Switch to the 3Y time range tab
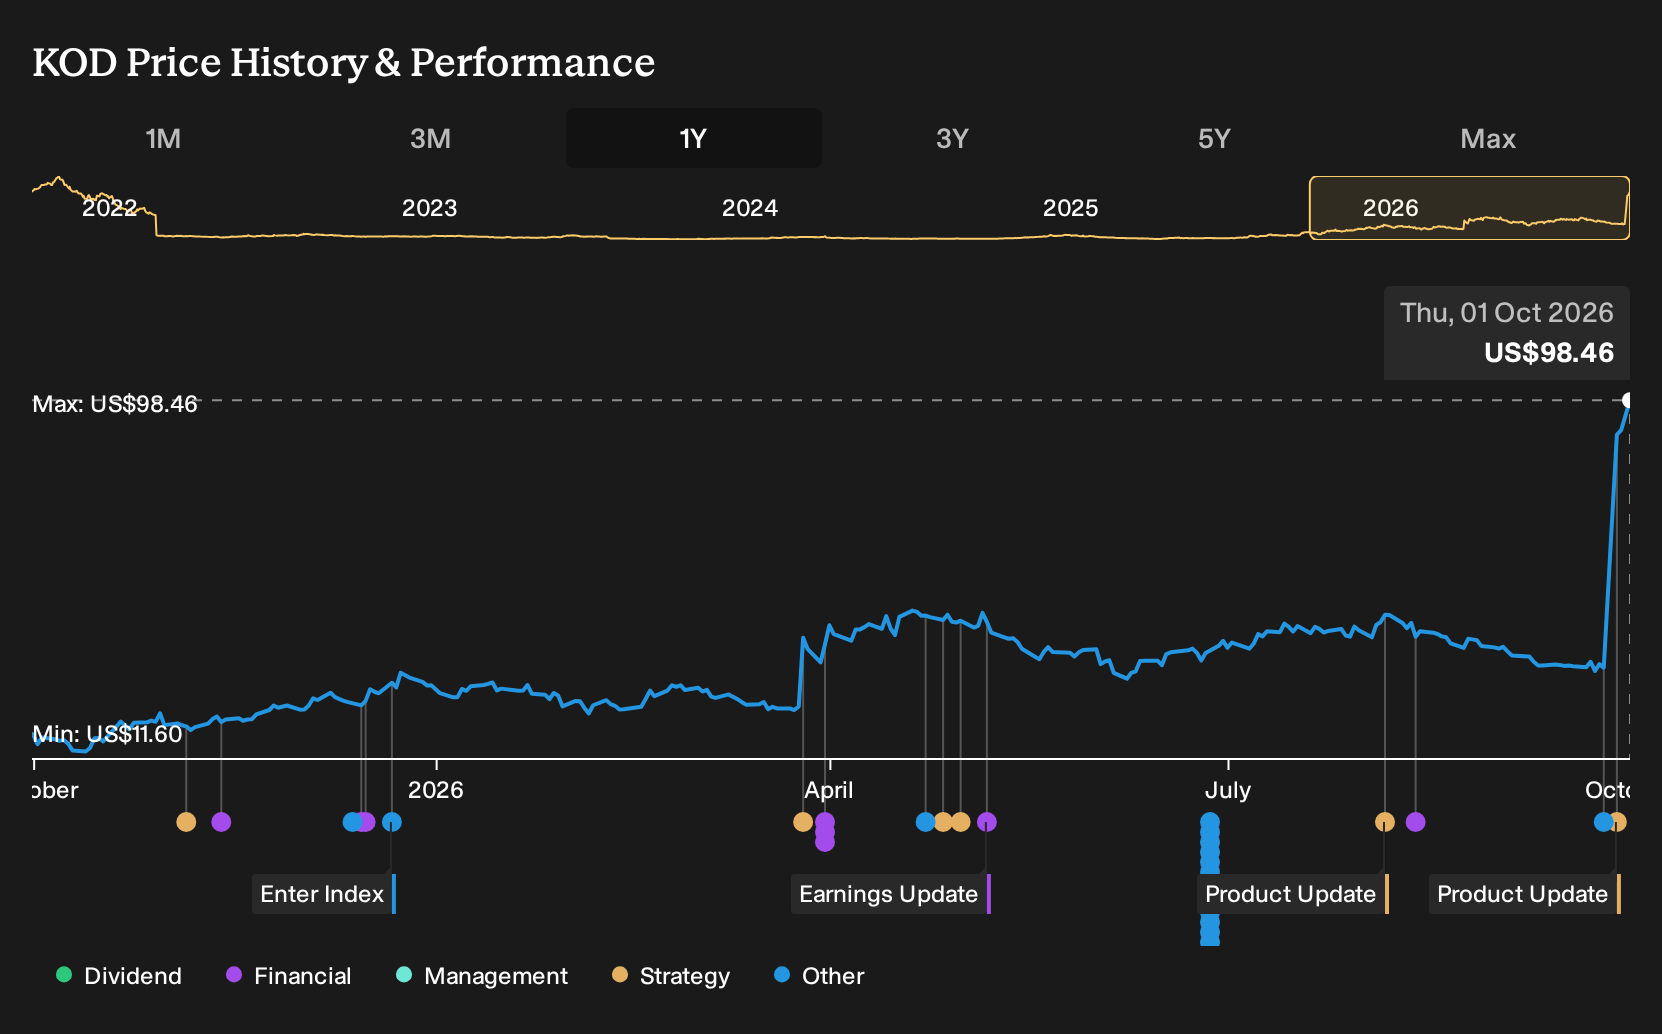The width and height of the screenshot is (1662, 1034). click(x=952, y=138)
